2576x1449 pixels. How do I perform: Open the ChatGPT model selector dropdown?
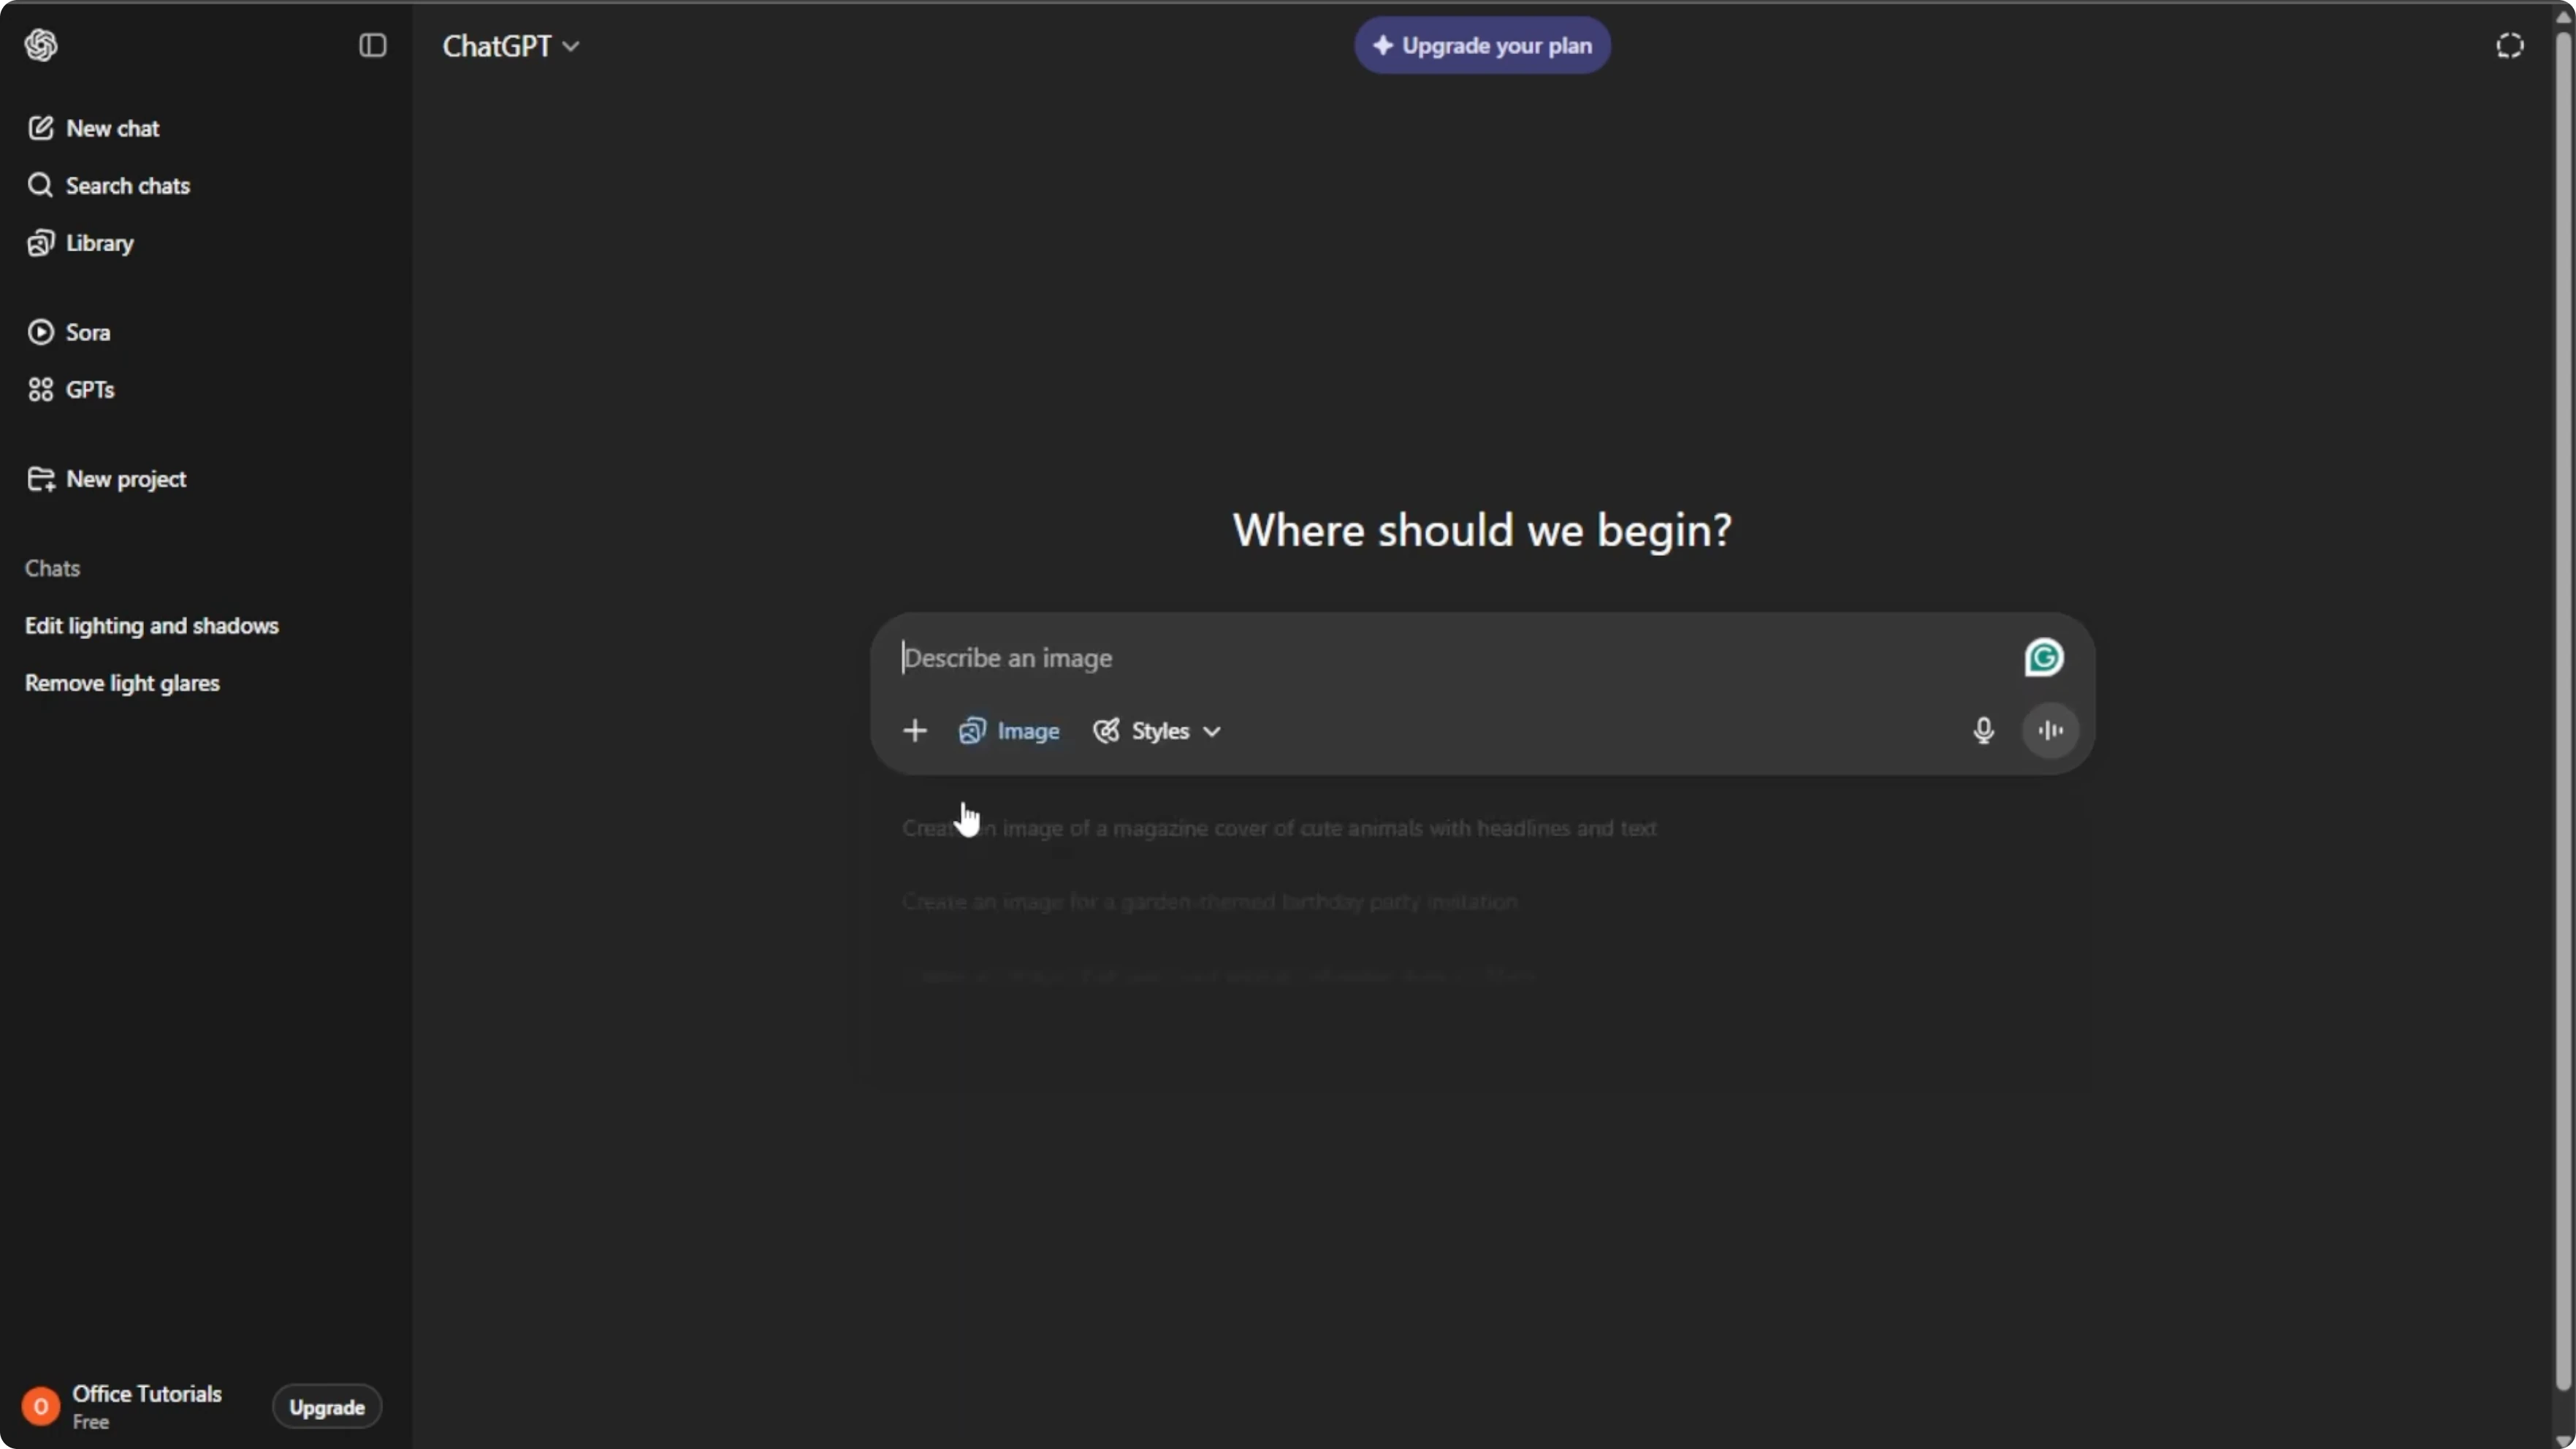click(511, 46)
